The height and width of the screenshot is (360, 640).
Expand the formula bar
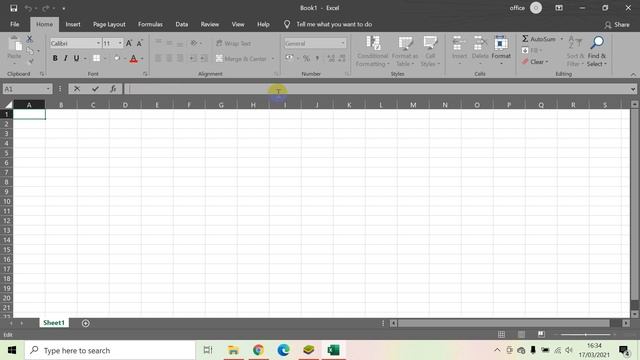click(x=633, y=89)
